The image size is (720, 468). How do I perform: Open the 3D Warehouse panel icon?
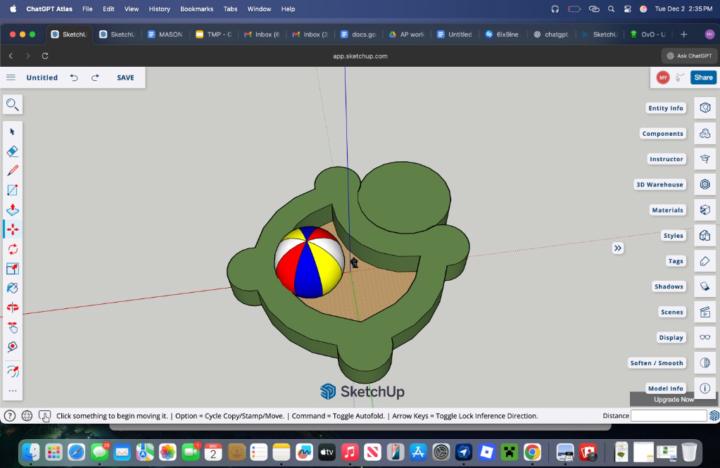tap(705, 185)
